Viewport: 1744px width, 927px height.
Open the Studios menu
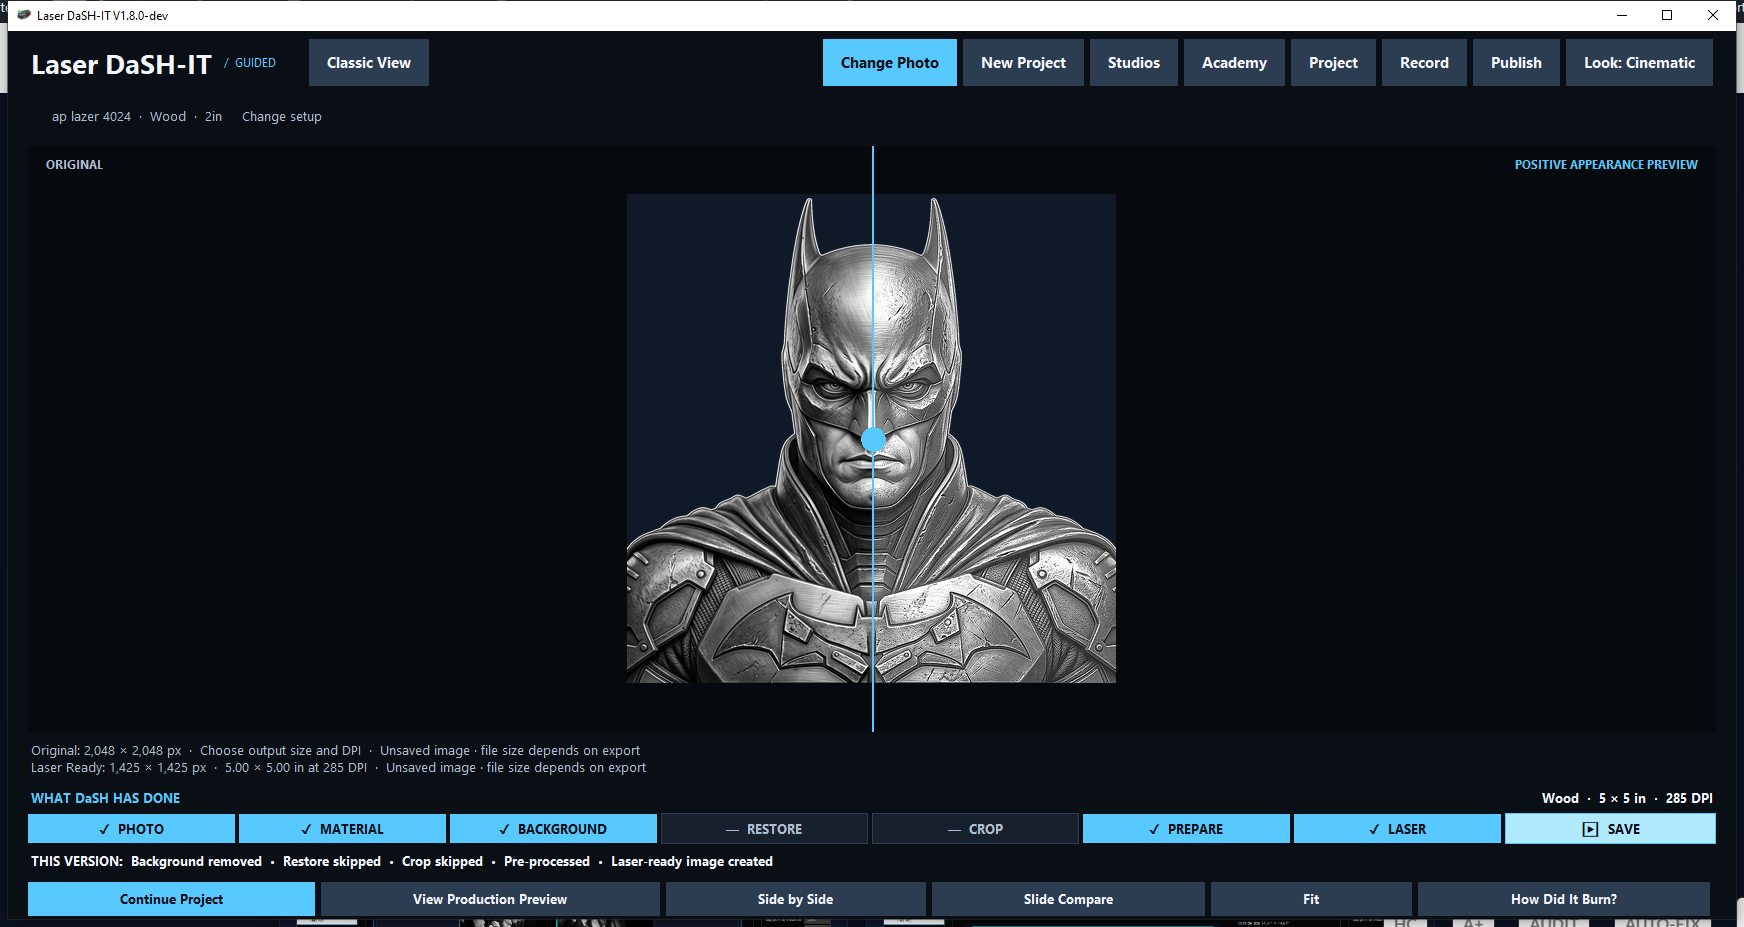point(1134,63)
